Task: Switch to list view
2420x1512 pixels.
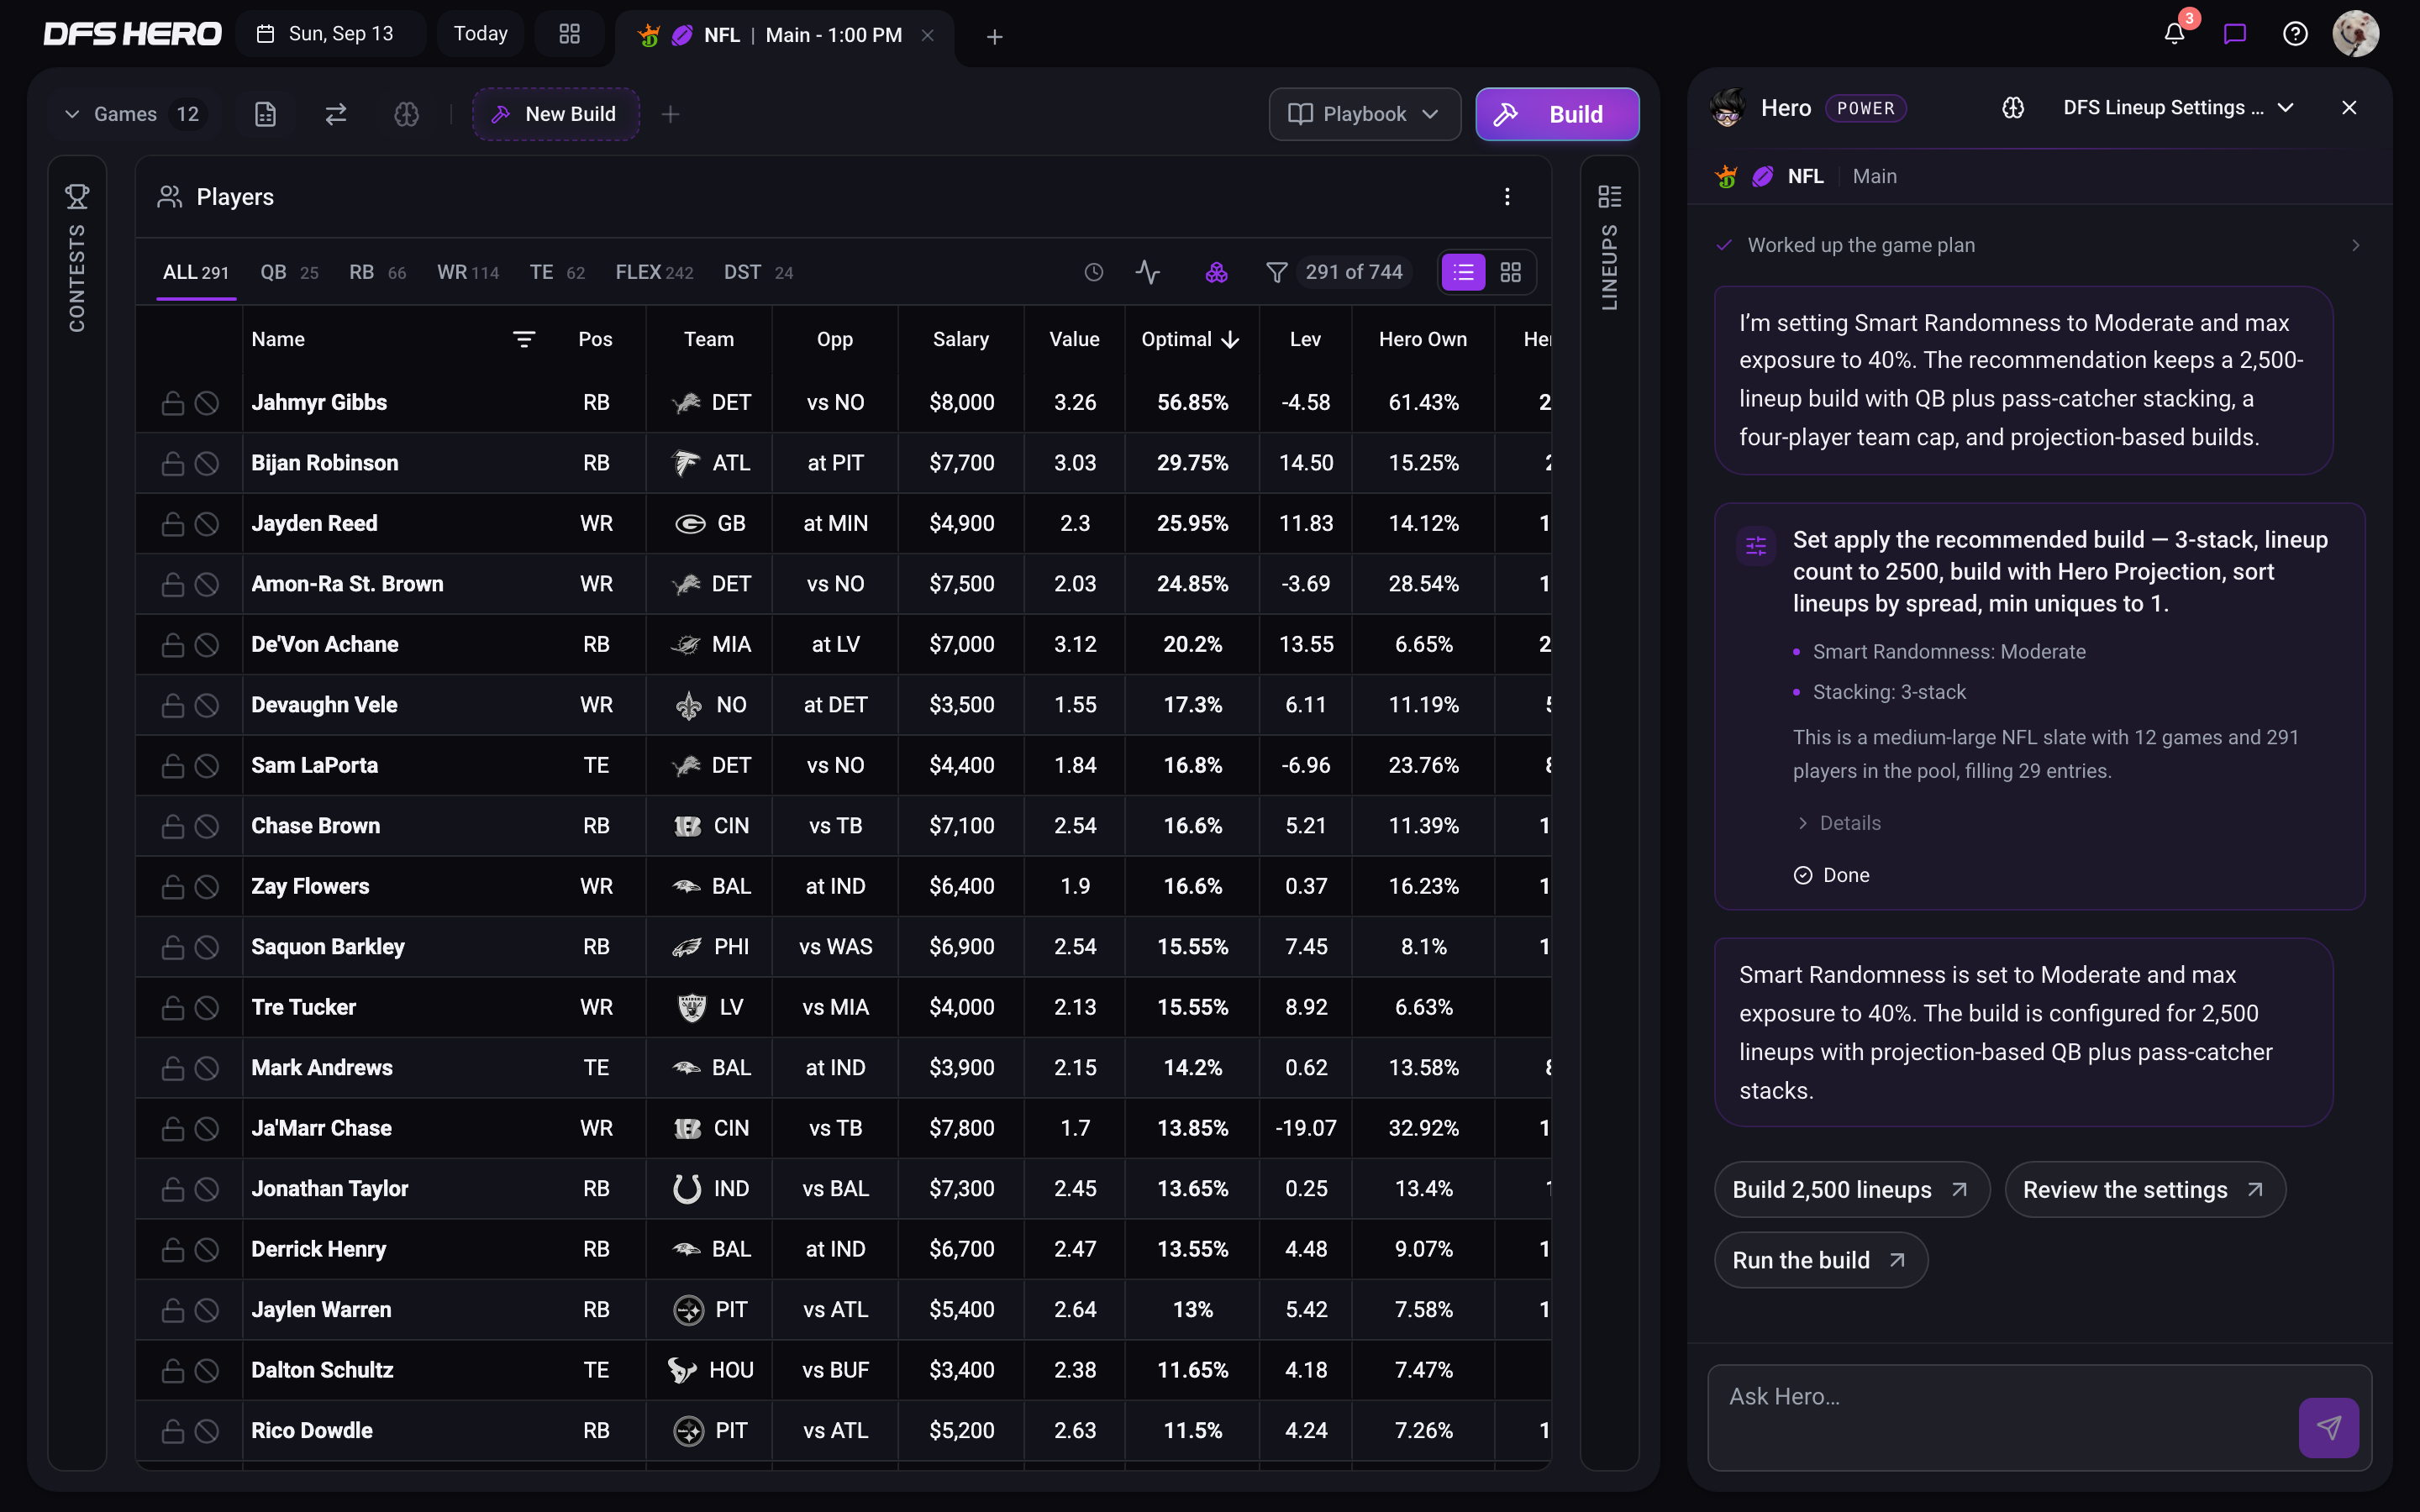Action: (1463, 272)
